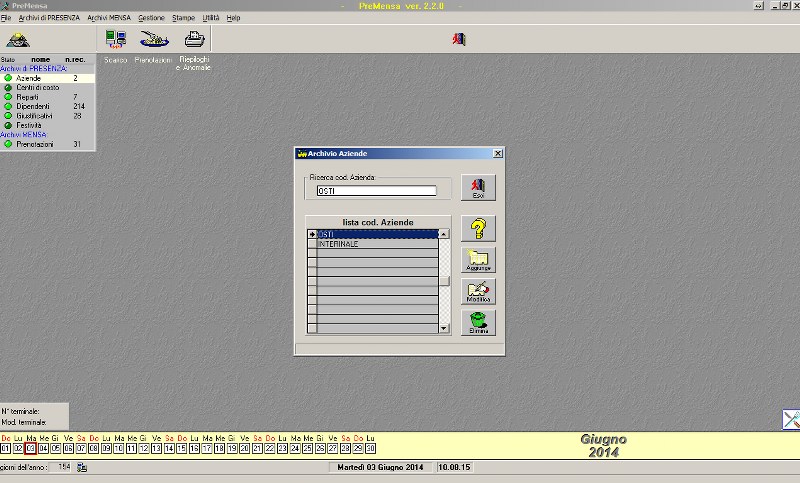
Task: Open help with the yellow question mark button
Action: [478, 228]
